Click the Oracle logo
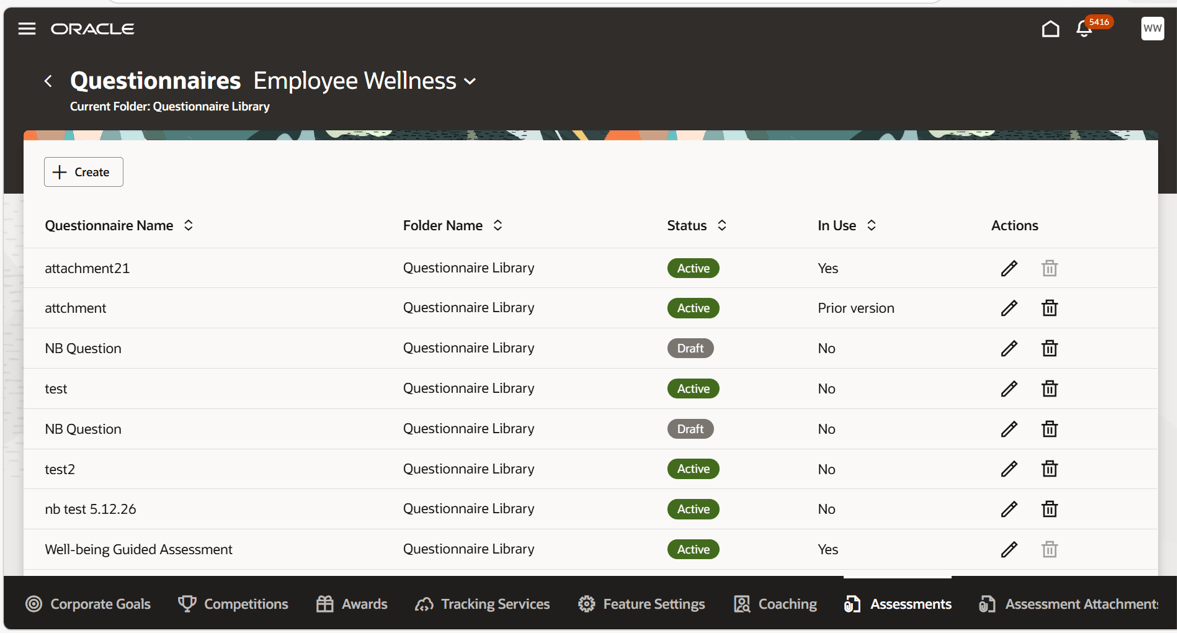The width and height of the screenshot is (1177, 635). click(x=92, y=29)
